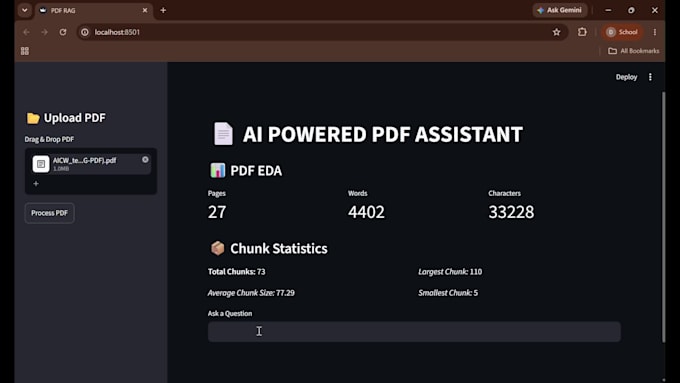Click the page vertical scrollbar
The height and width of the screenshot is (383, 680).
(663, 217)
